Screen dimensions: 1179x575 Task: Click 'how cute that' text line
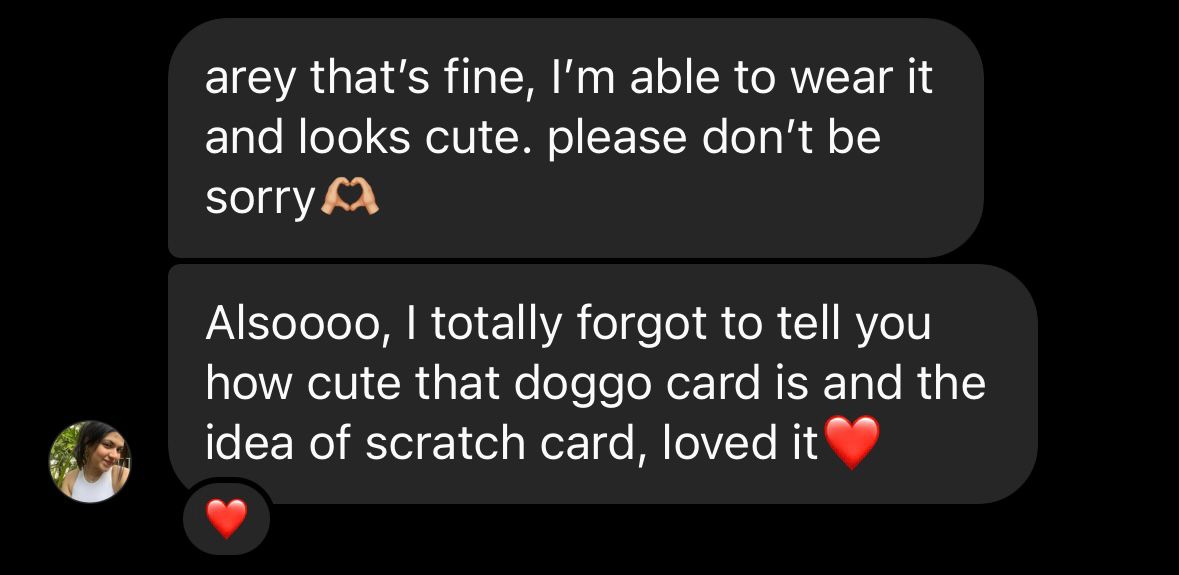[353, 383]
